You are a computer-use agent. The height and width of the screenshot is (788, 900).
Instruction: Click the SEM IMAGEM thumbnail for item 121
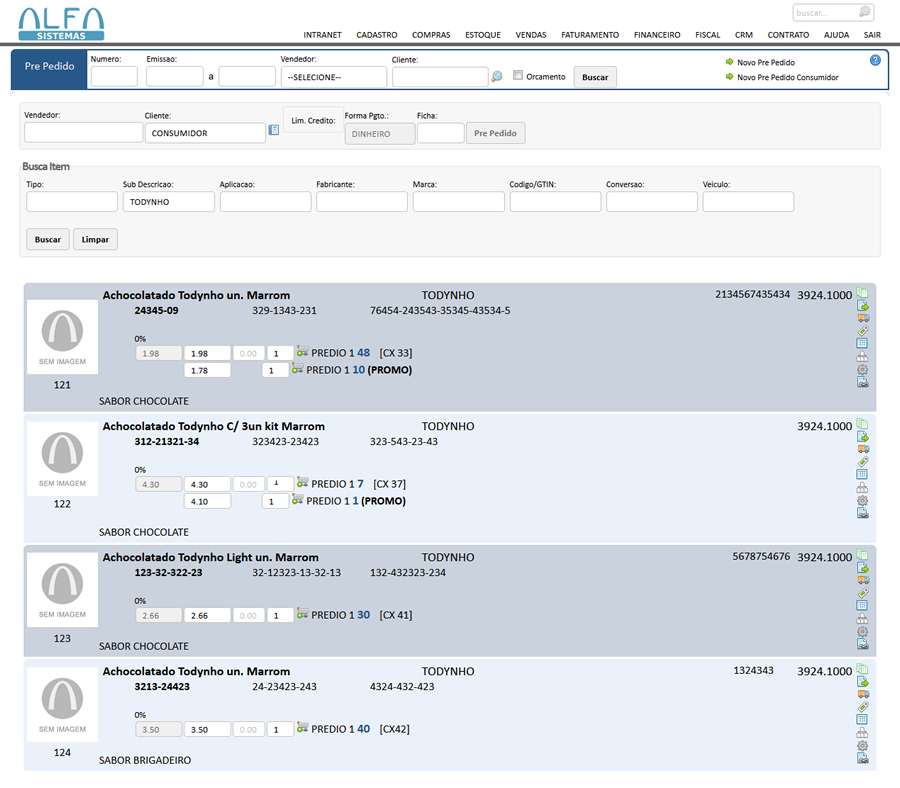click(x=63, y=337)
